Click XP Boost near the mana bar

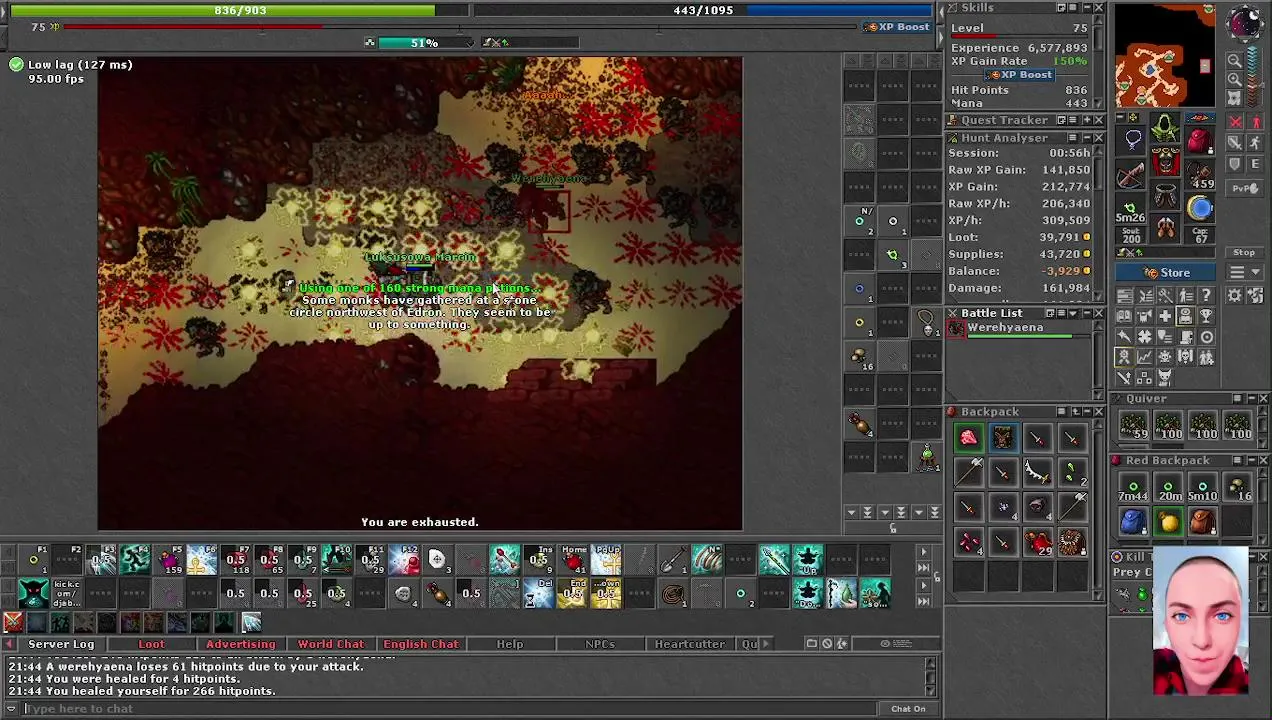[897, 27]
